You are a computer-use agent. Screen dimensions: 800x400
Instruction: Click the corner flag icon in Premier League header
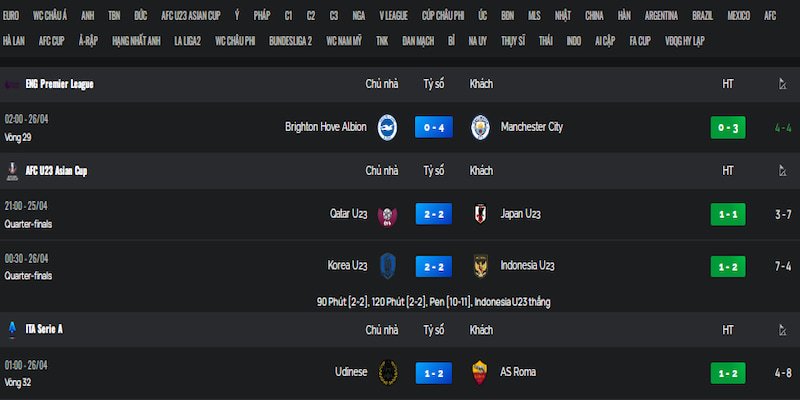pyautogui.click(x=782, y=84)
